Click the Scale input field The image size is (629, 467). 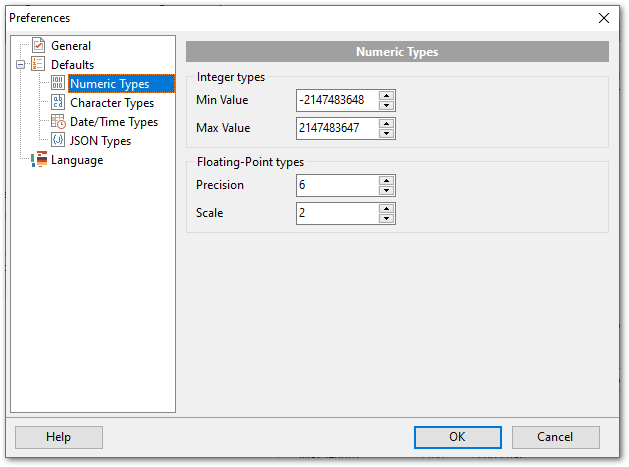pos(337,213)
